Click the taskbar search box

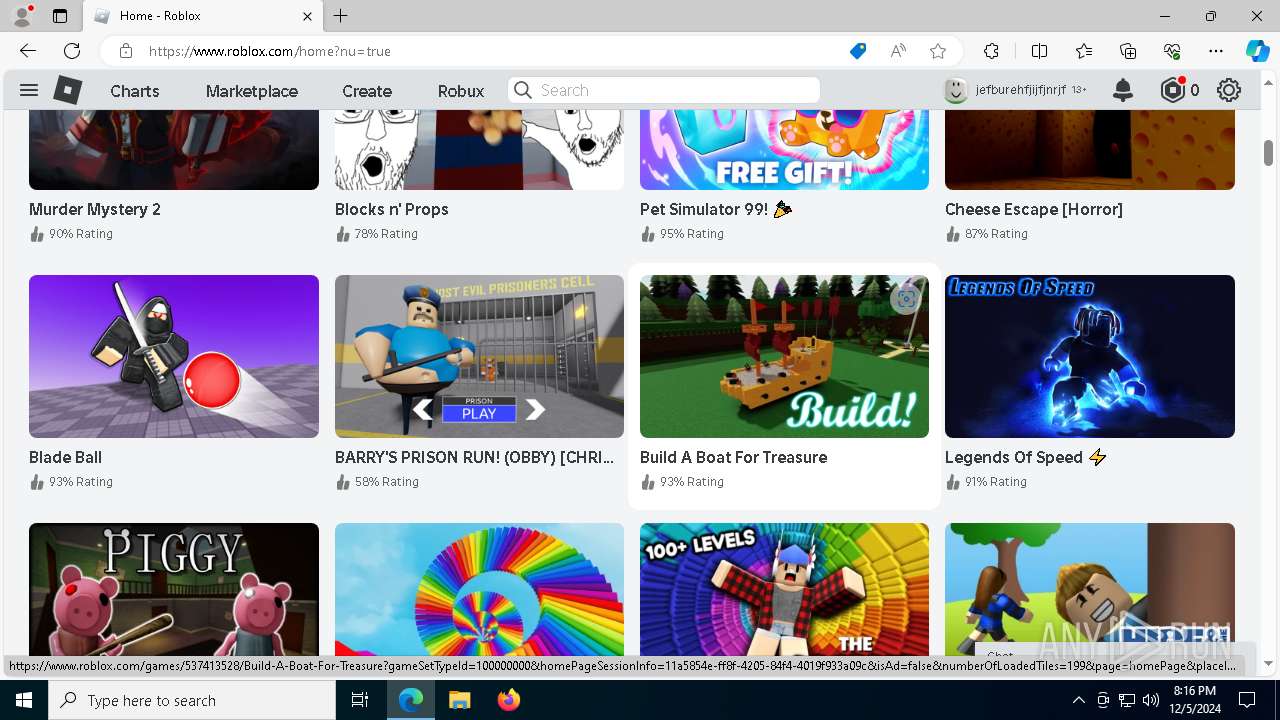pyautogui.click(x=192, y=700)
